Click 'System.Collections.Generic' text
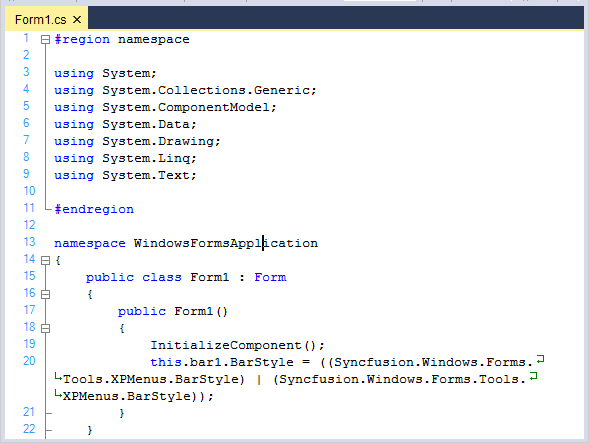 tap(205, 90)
